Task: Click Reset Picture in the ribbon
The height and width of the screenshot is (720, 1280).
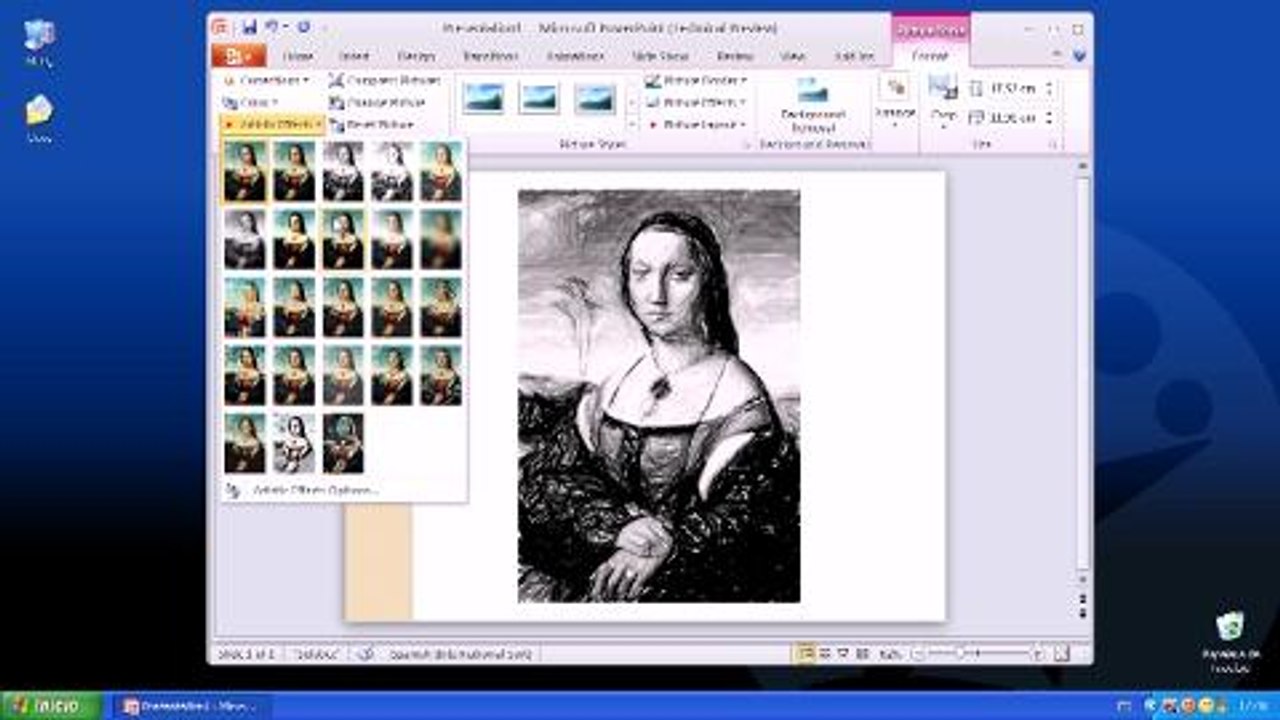Action: tap(371, 125)
